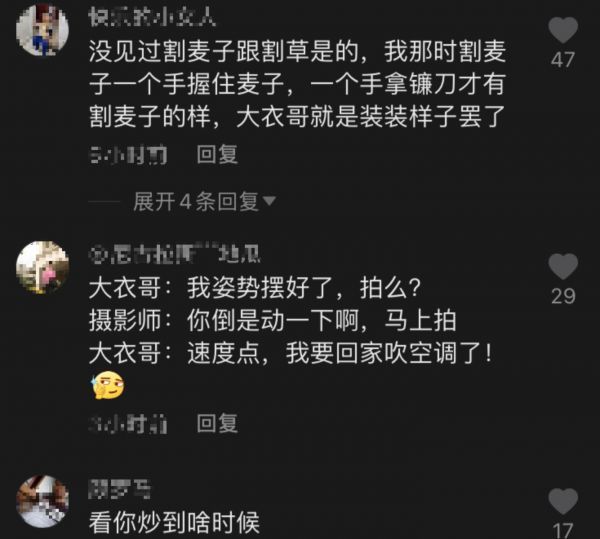Select the comment text starting with 没见过割麦子
Viewport: 600px width, 539px height.
[297, 84]
